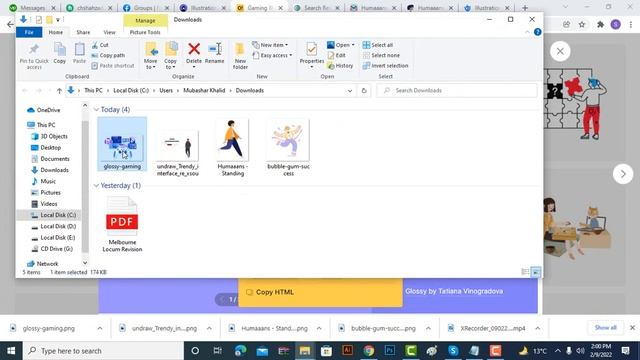Open the Copy to menu
Viewport: 640px width, 360px height.
pyautogui.click(x=171, y=56)
